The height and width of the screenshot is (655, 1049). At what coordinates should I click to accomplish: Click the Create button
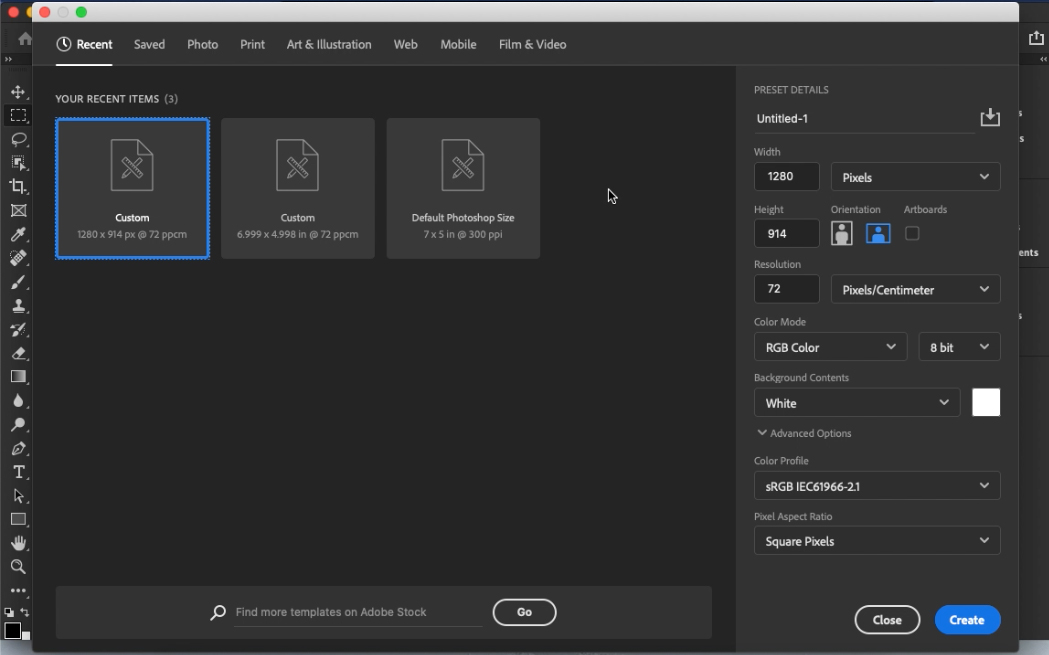point(967,620)
